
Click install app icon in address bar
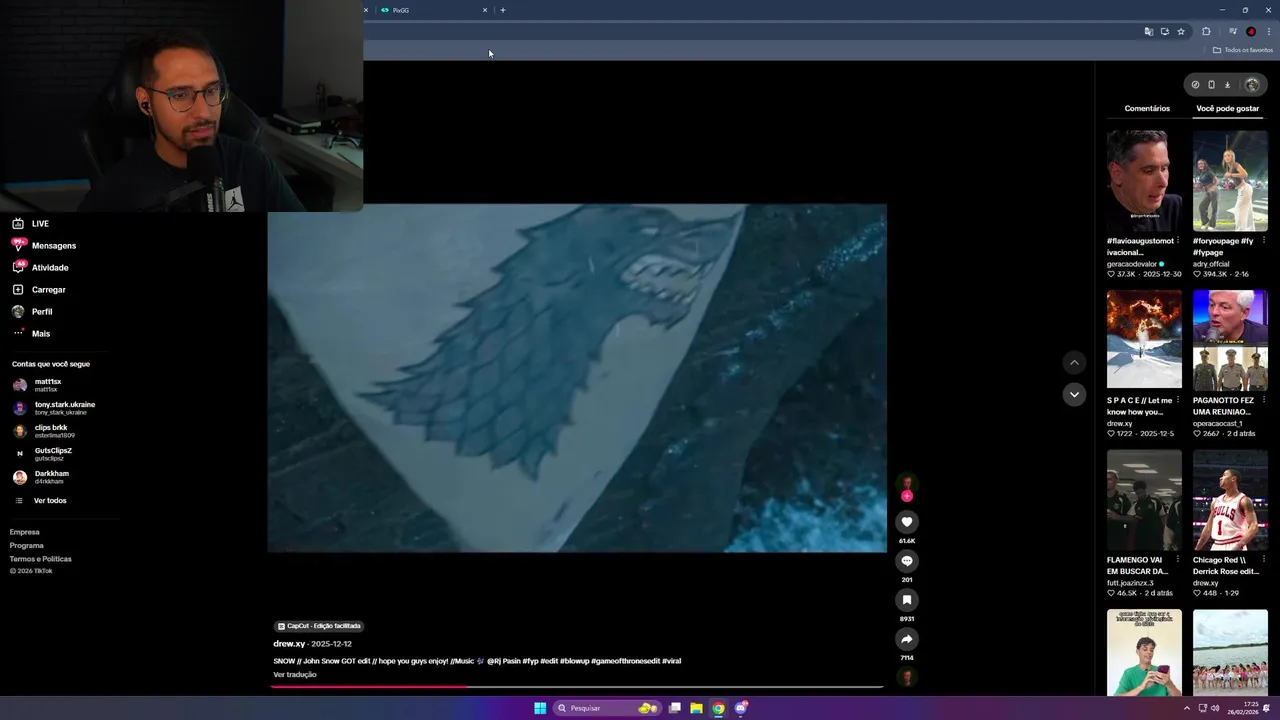tap(1165, 32)
